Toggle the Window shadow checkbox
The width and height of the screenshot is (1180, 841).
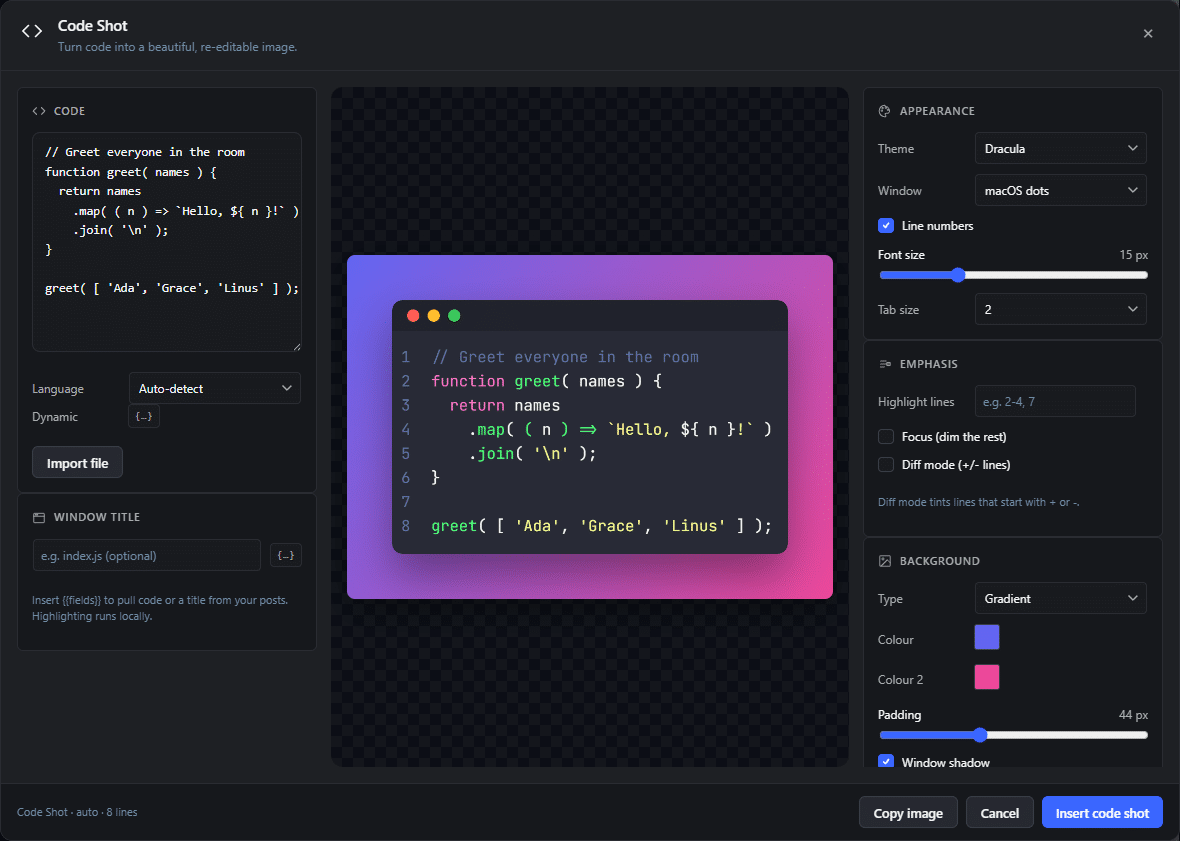point(886,761)
